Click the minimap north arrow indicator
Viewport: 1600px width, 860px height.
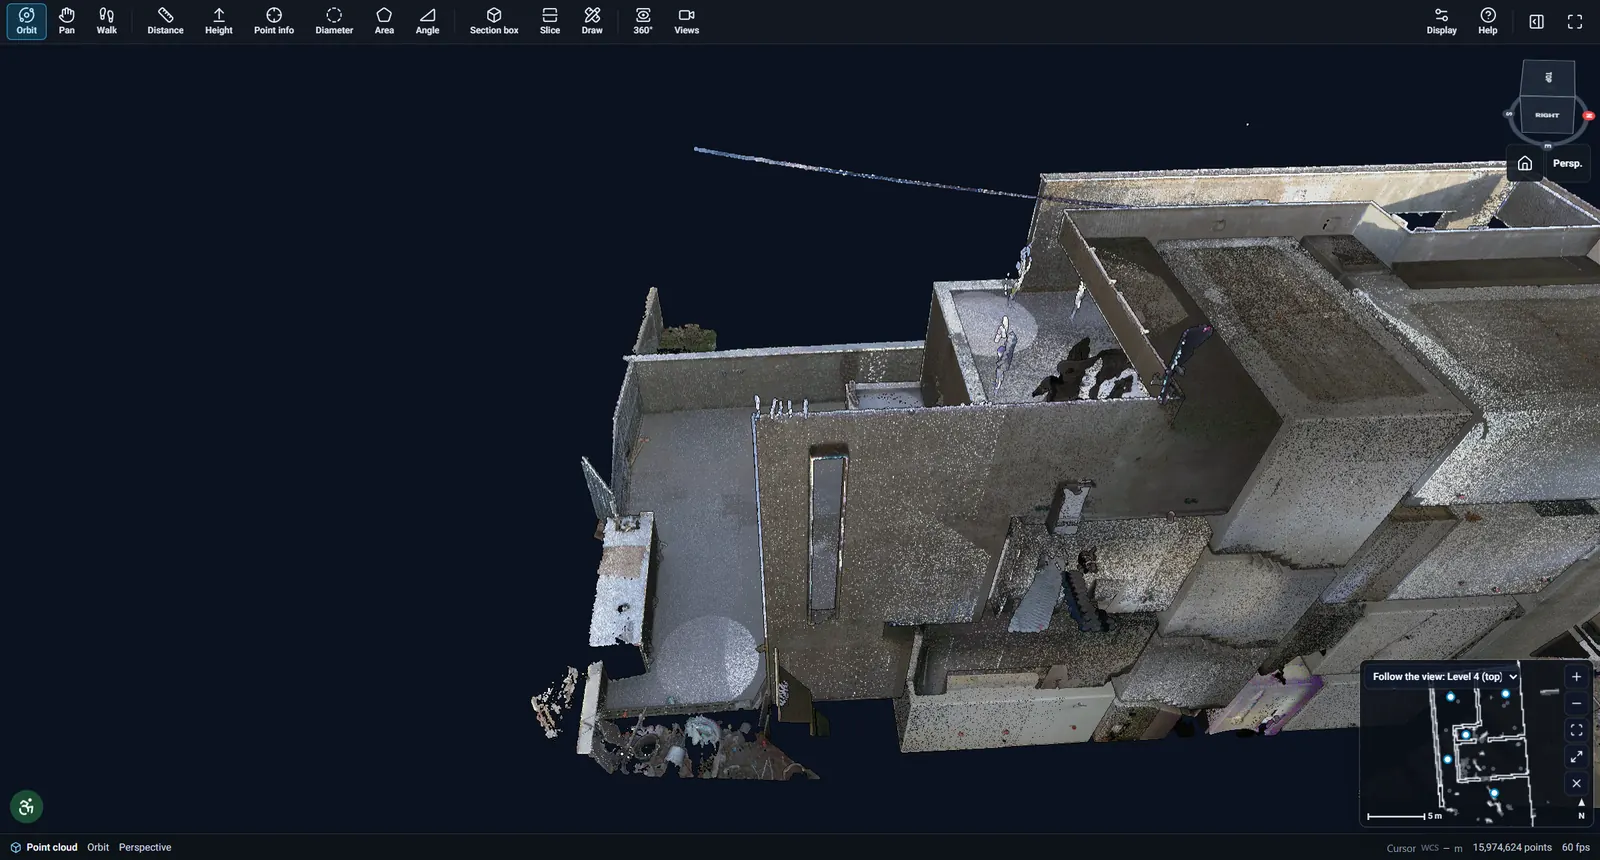point(1581,808)
